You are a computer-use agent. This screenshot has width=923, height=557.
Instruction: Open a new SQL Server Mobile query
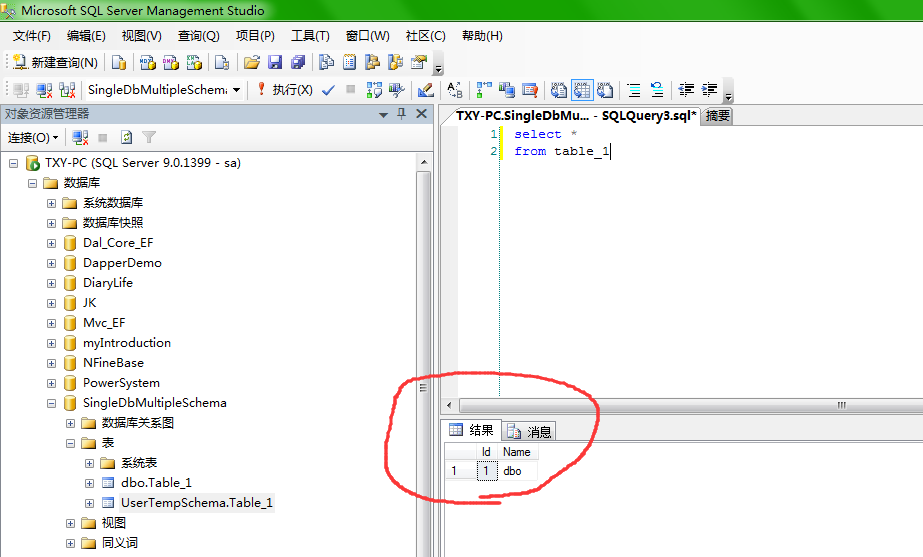[x=222, y=62]
